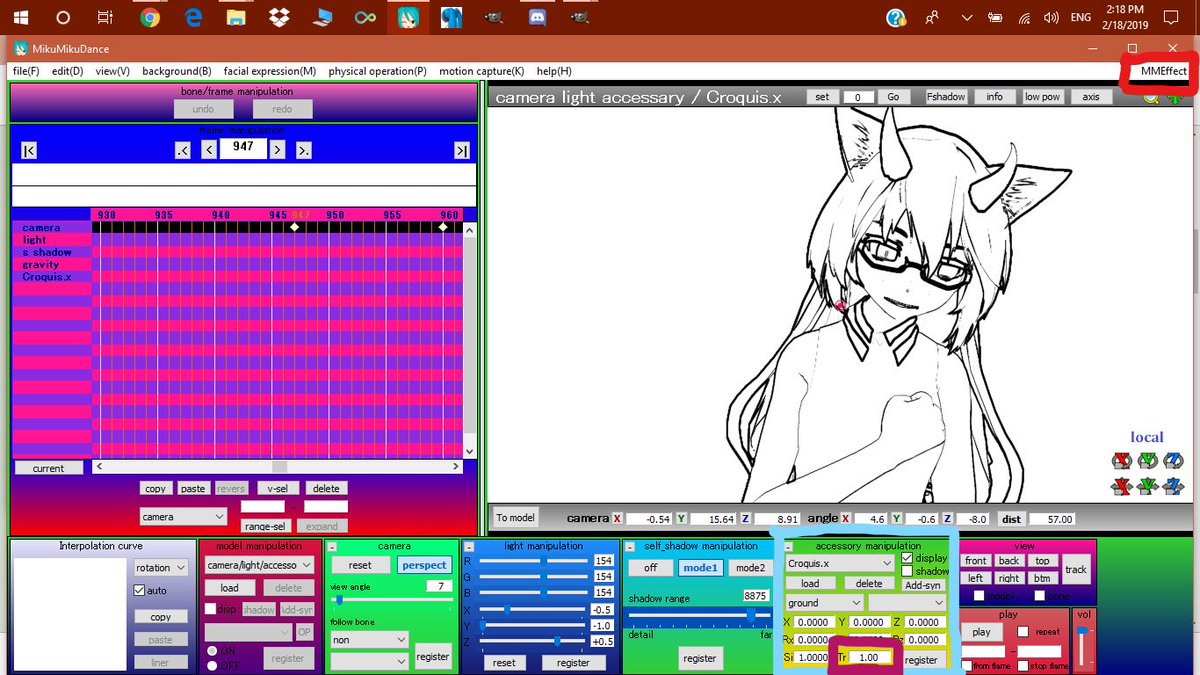Open Discord from the taskbar

pyautogui.click(x=537, y=18)
